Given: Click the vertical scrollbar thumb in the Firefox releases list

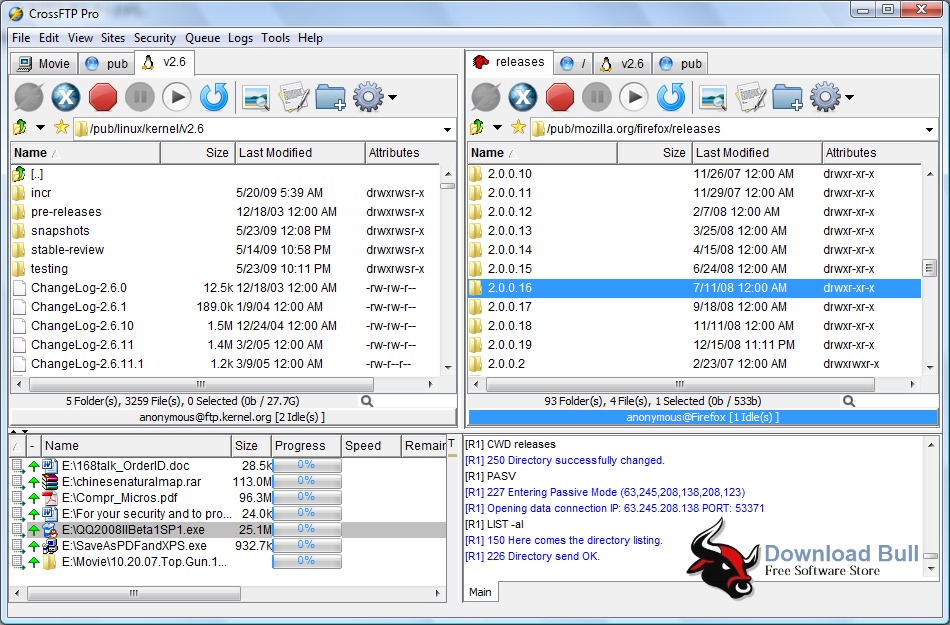Looking at the screenshot, I should 929,268.
